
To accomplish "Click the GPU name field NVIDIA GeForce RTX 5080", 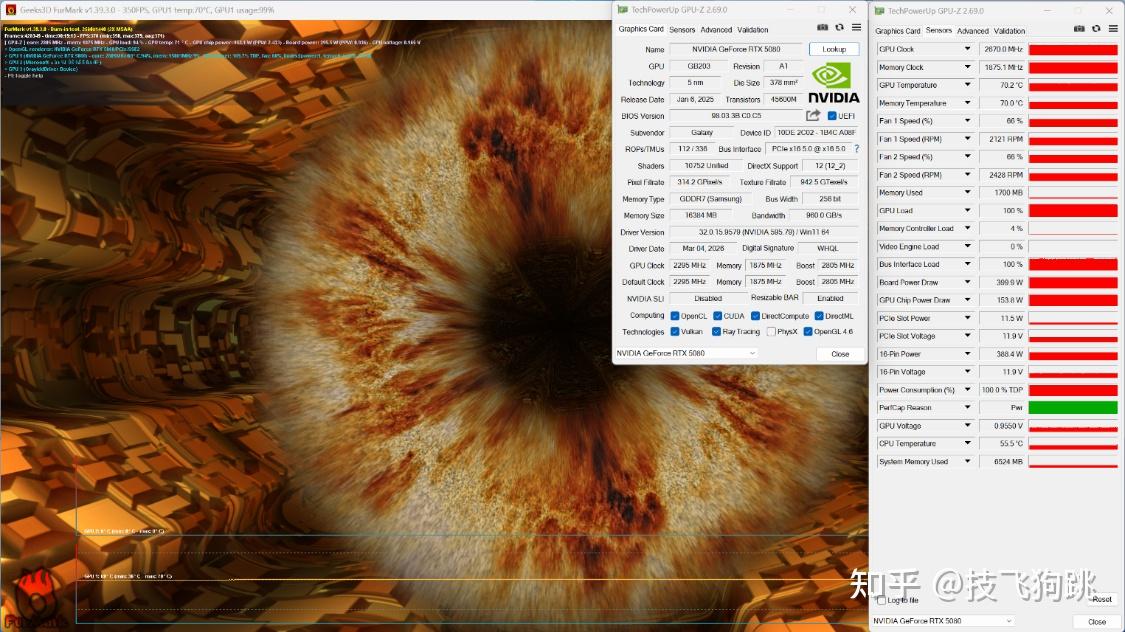I will click(x=736, y=49).
